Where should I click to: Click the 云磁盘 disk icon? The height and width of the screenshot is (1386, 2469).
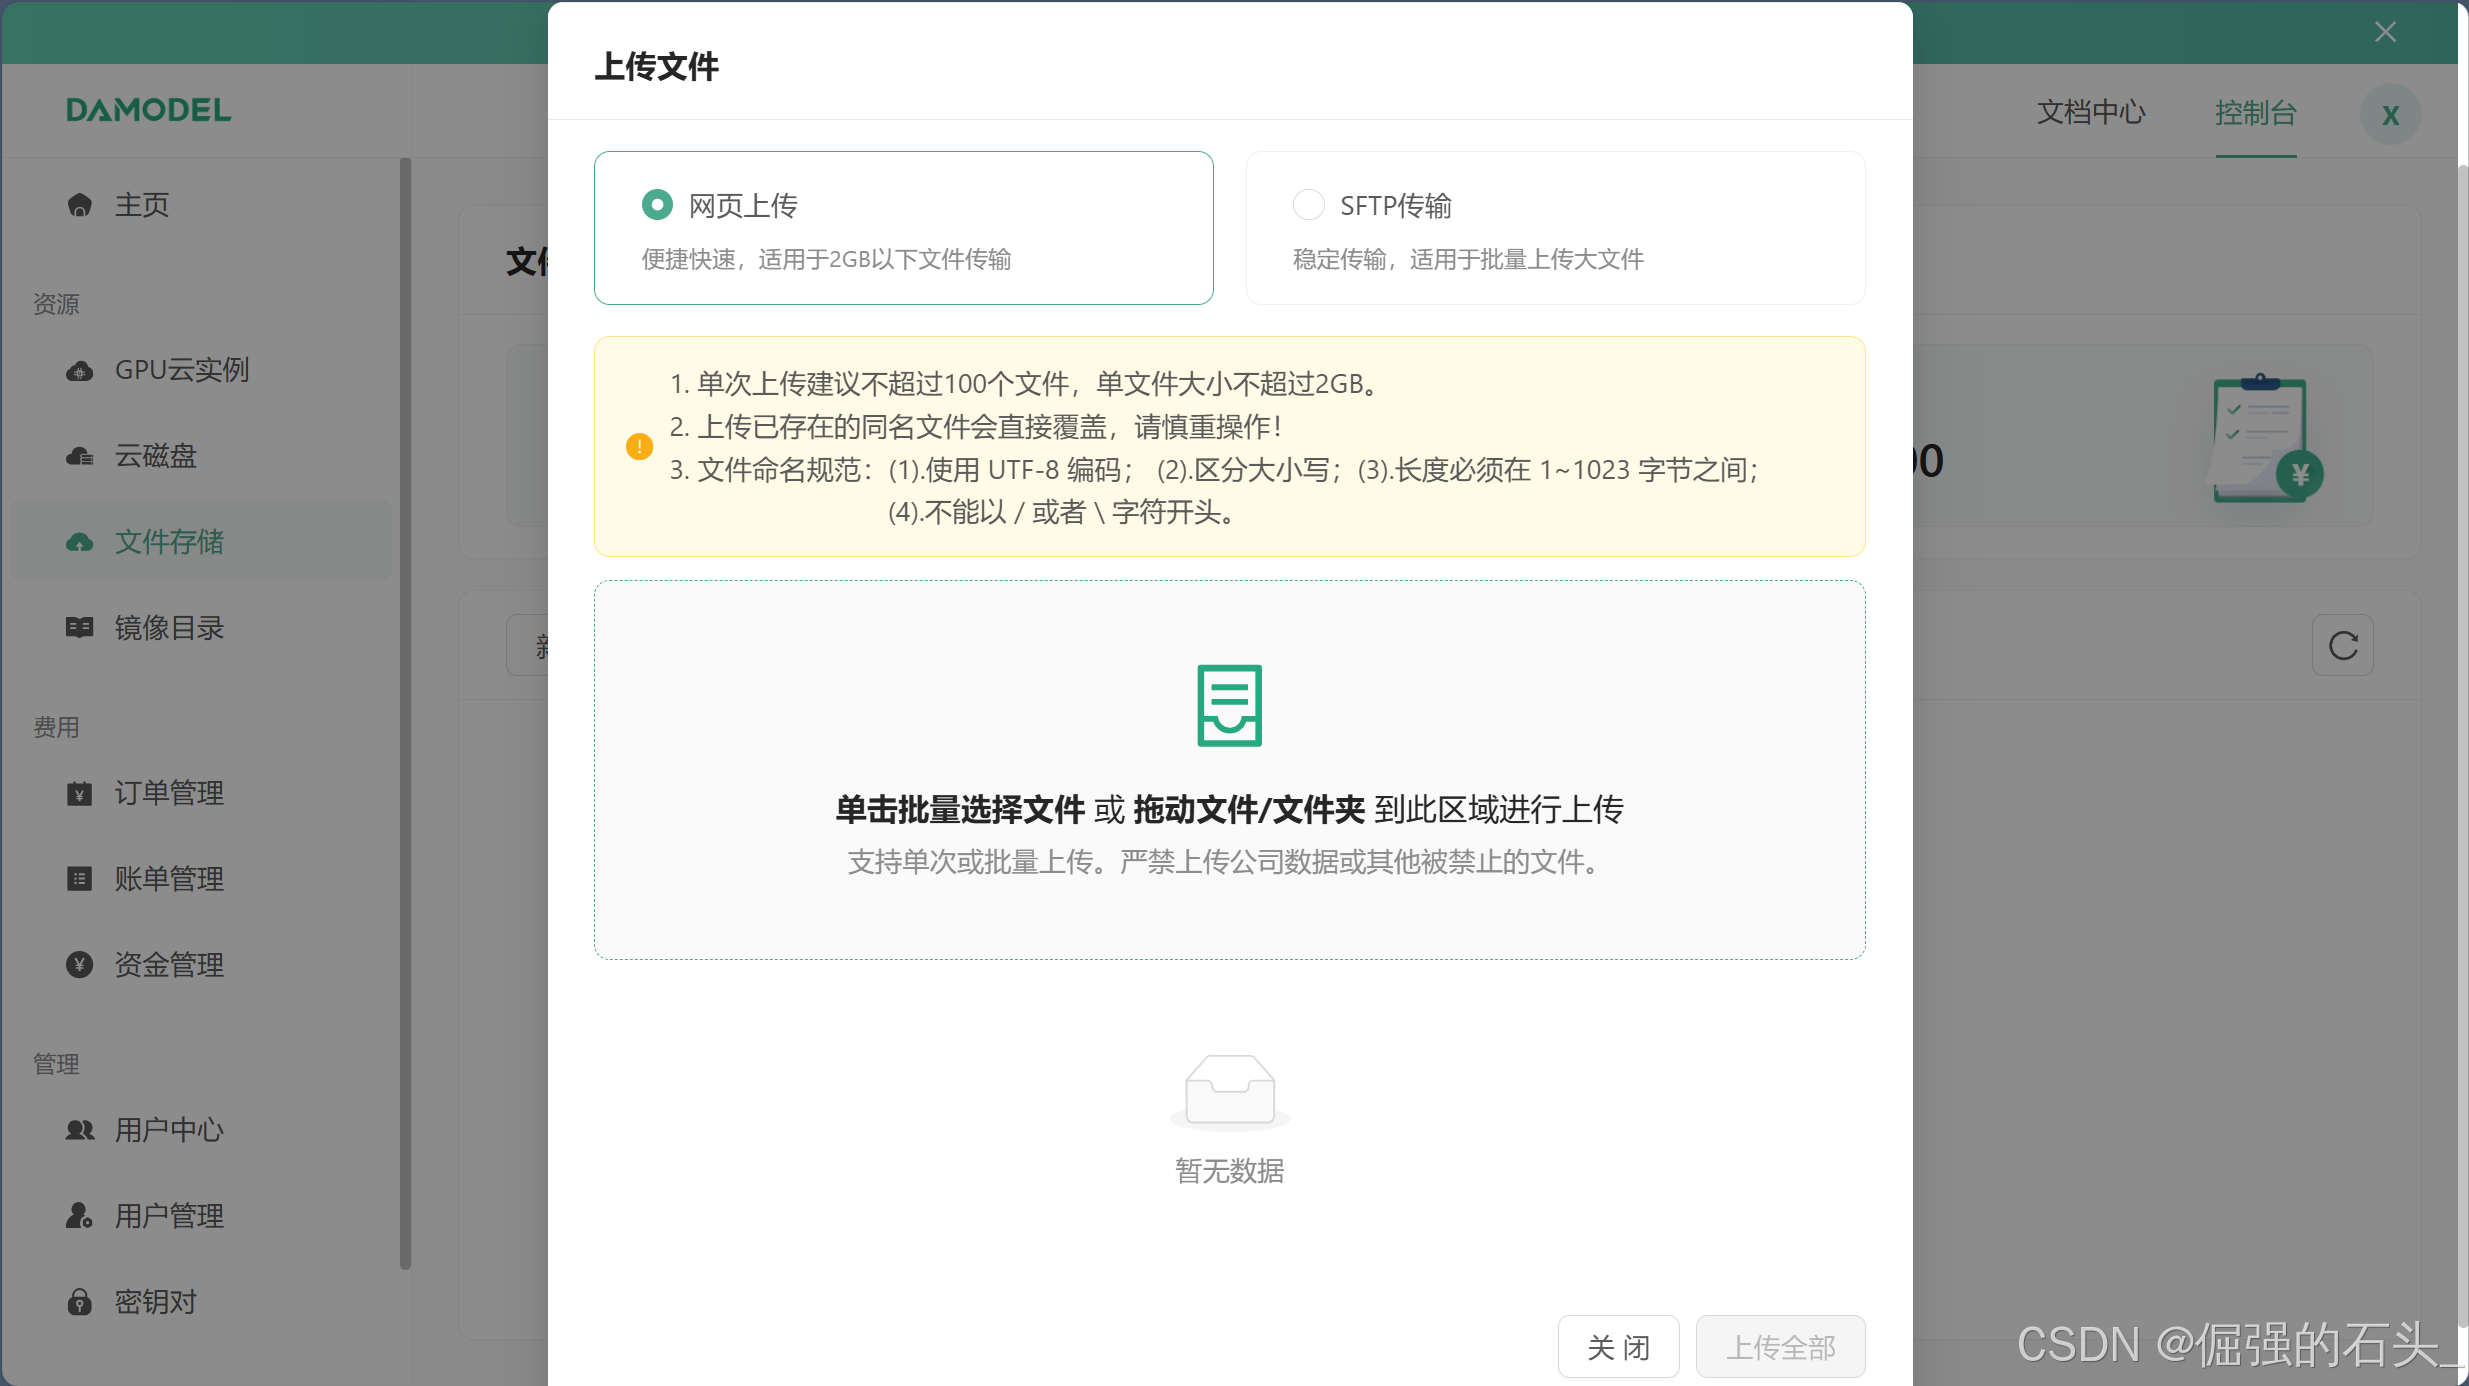point(80,457)
